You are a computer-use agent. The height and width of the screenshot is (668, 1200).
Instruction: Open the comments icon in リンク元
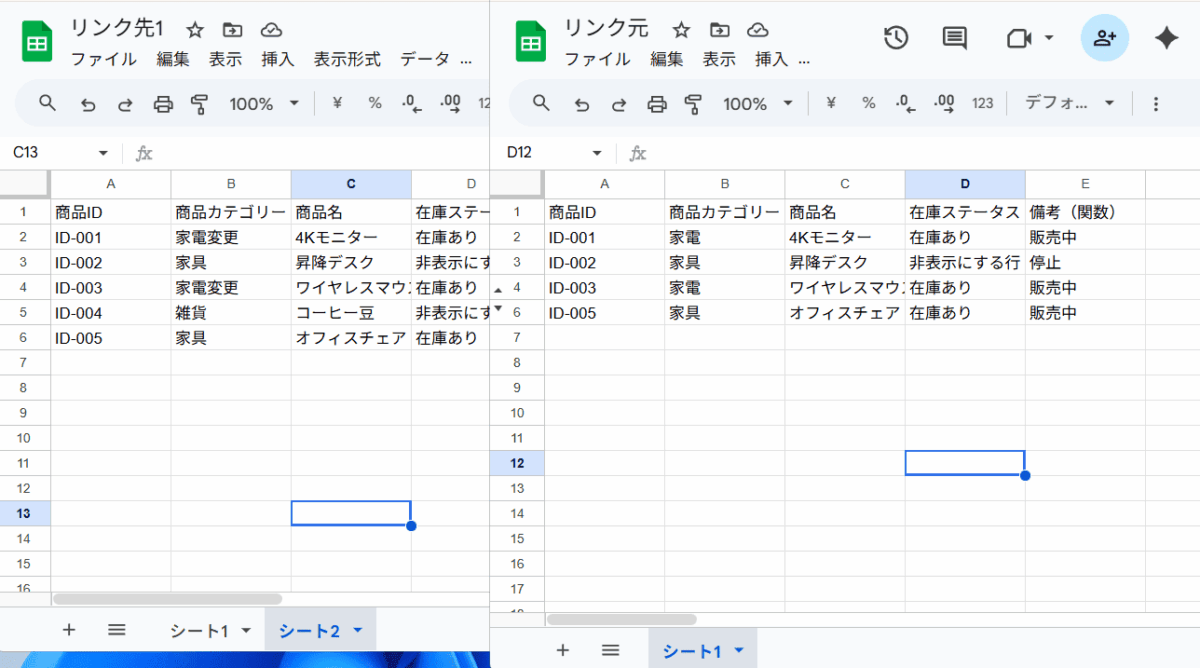tap(955, 38)
